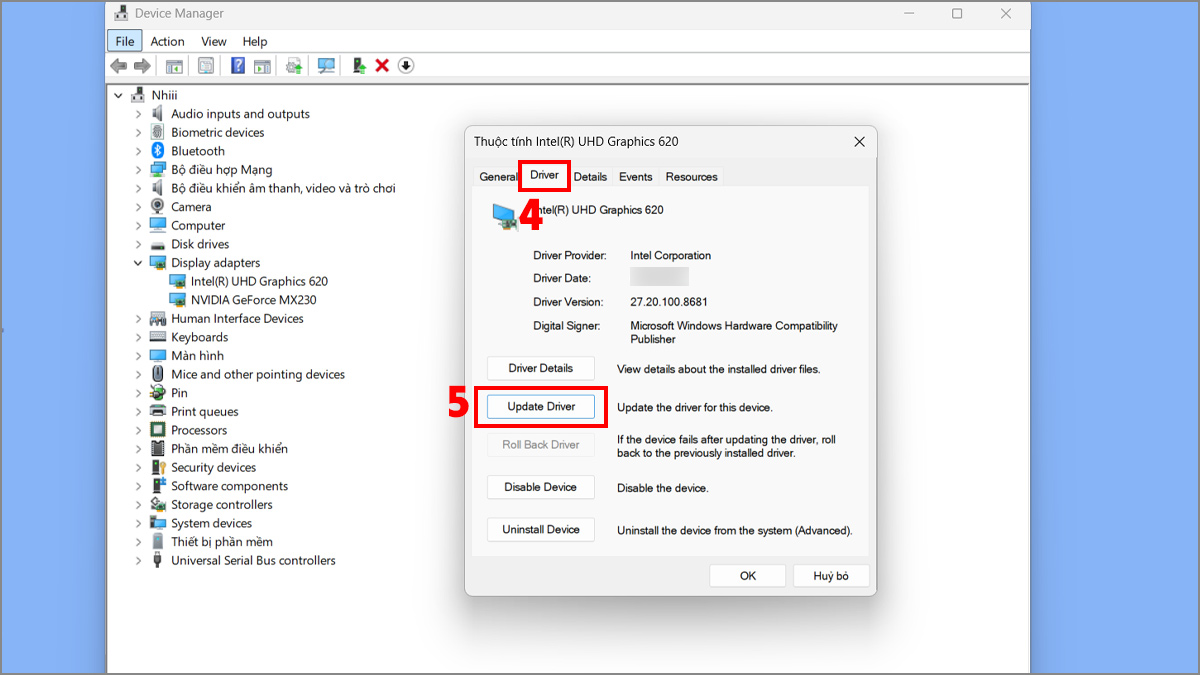Image resolution: width=1200 pixels, height=675 pixels.
Task: Open the Help menu
Action: pyautogui.click(x=255, y=41)
